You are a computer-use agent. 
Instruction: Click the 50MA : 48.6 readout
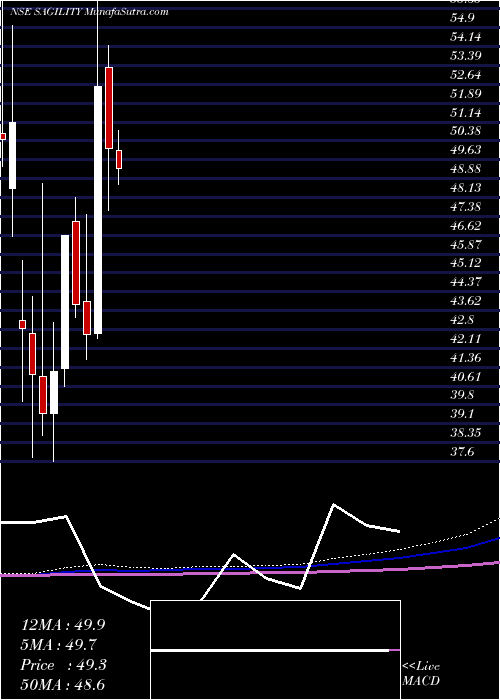(x=65, y=684)
